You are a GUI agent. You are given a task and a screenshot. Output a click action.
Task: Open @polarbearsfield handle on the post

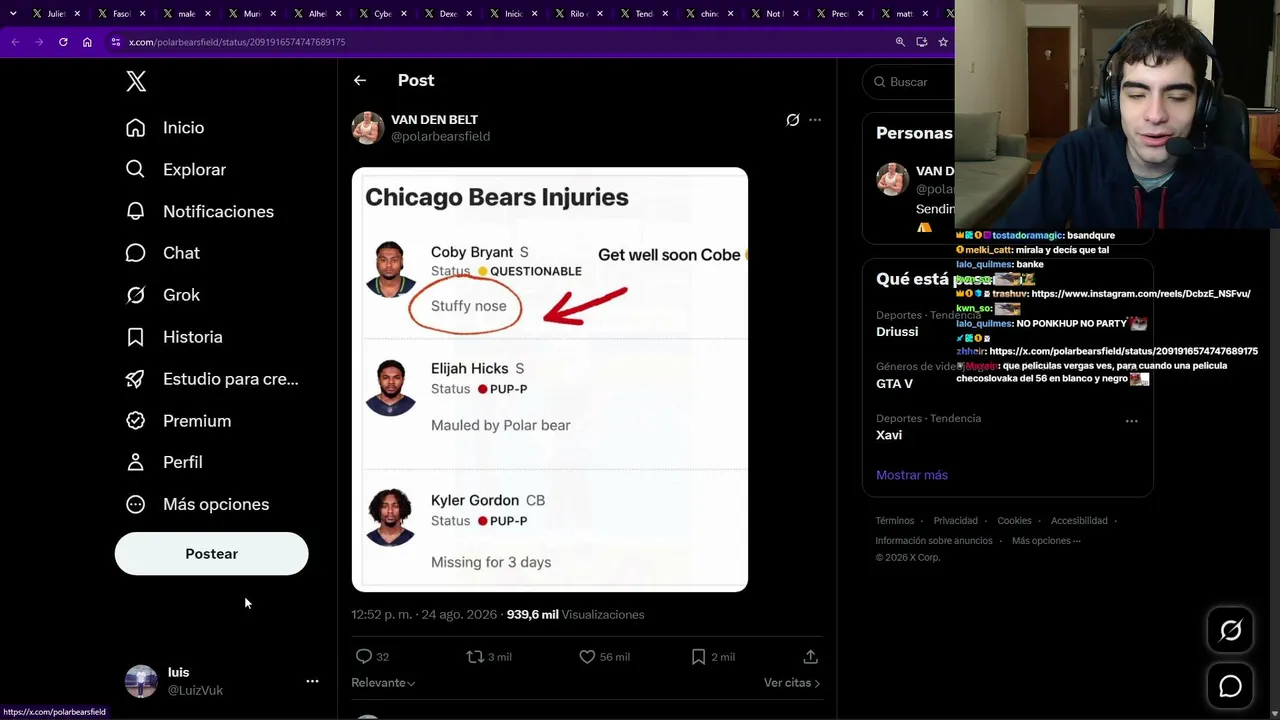tap(440, 137)
